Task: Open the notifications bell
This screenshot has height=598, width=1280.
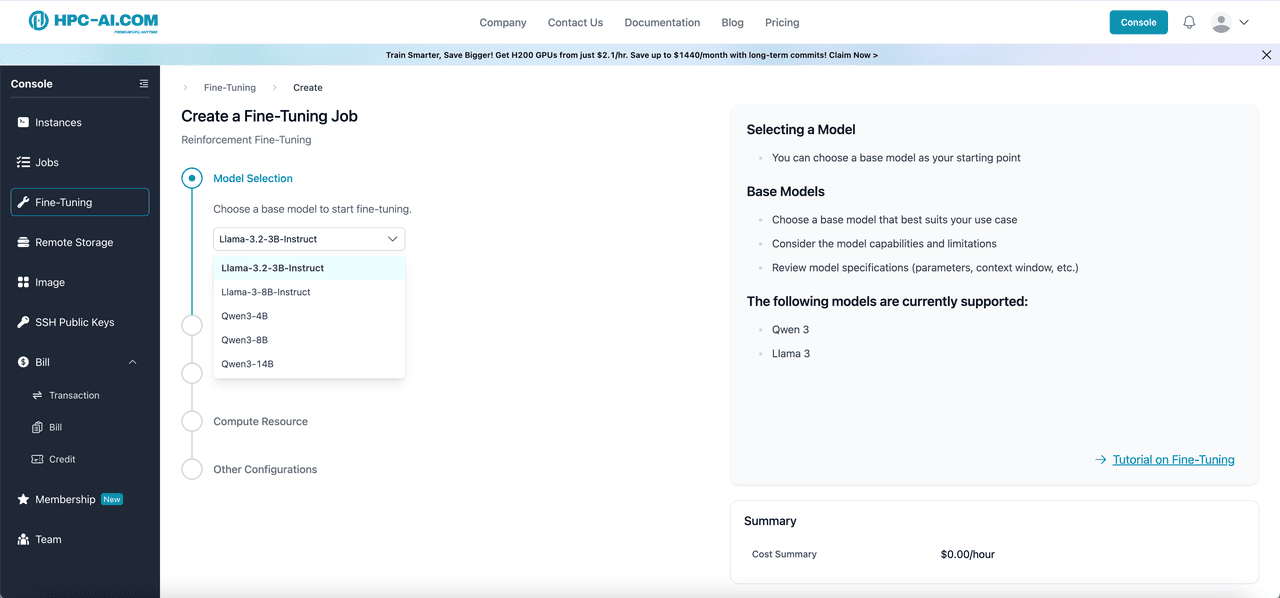Action: point(1189,22)
